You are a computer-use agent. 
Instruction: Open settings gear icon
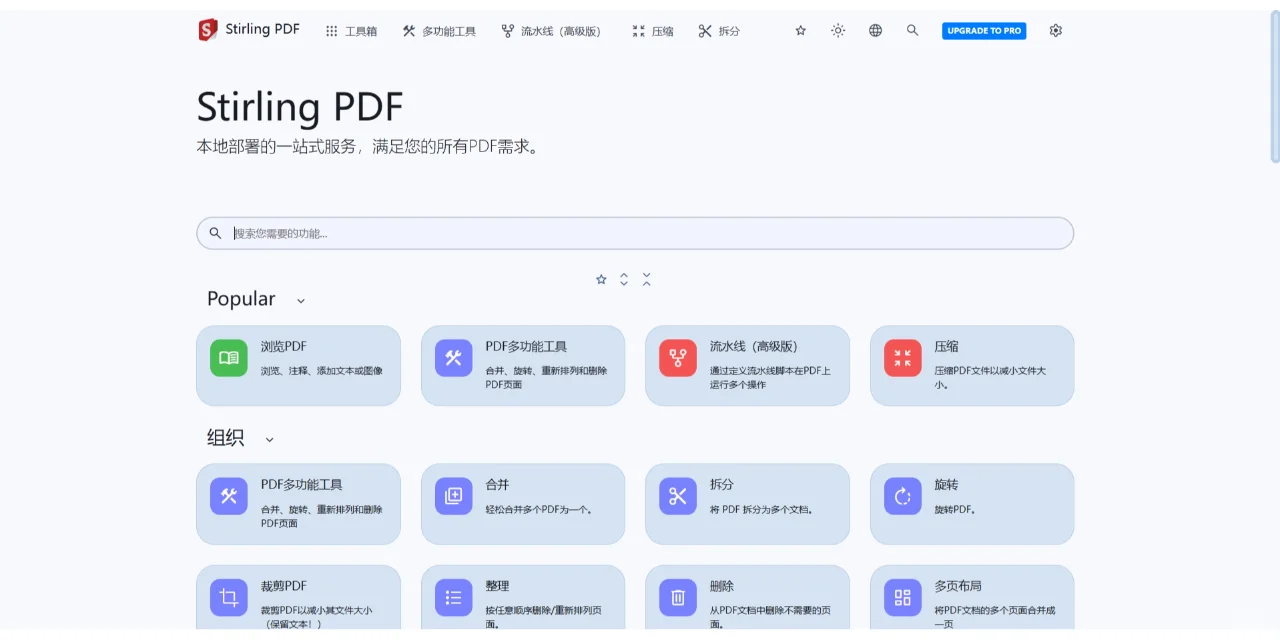click(x=1056, y=31)
